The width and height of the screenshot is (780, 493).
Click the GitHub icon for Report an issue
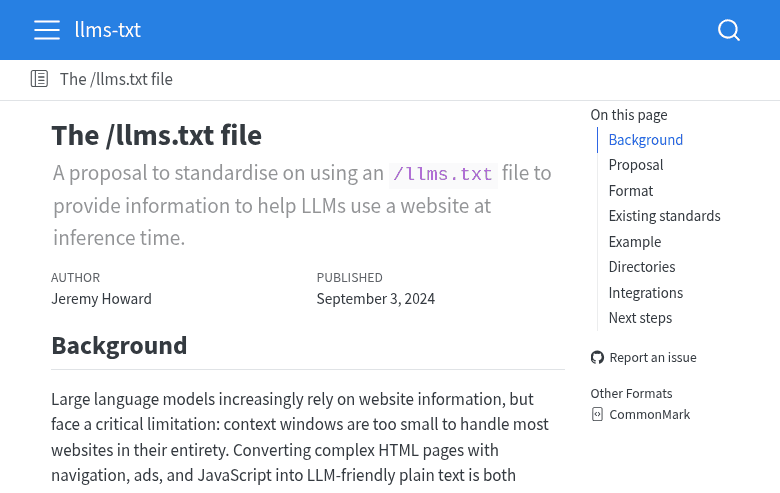[597, 358]
